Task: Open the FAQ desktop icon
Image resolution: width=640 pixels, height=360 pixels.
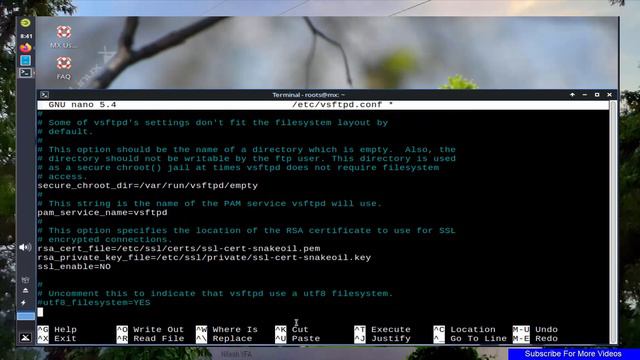Action: tap(64, 68)
